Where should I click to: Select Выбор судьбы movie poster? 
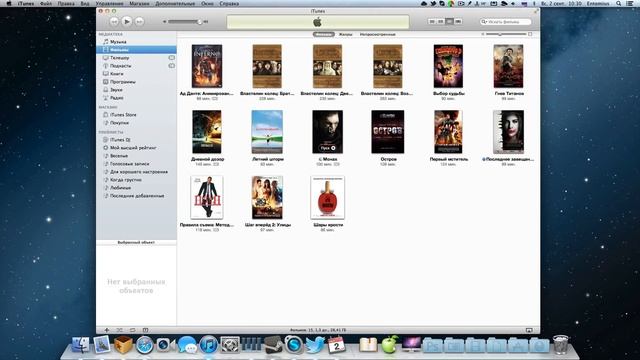tap(448, 66)
